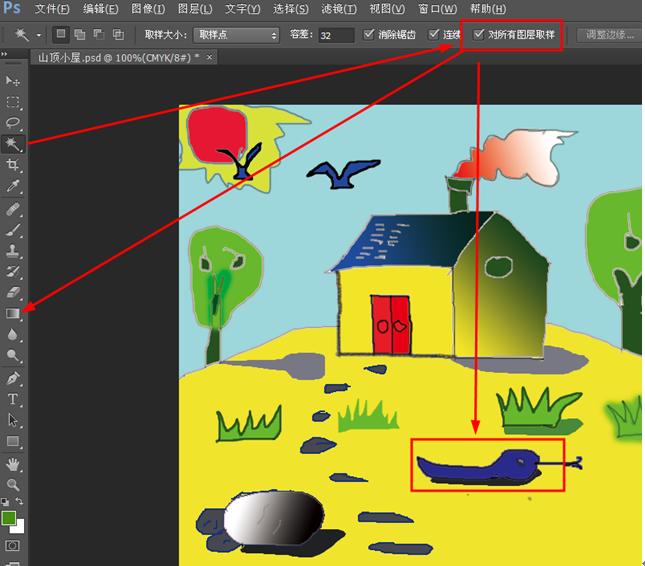
Task: Select the Rectangular Marquee tool
Action: [x=13, y=102]
